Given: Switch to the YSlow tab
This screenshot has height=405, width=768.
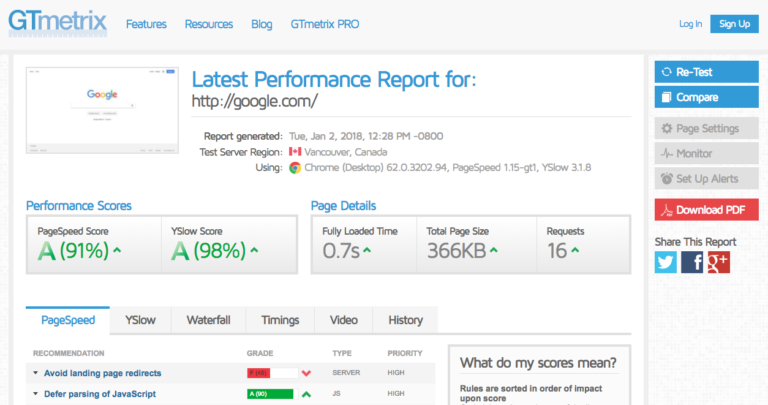Looking at the screenshot, I should click(x=140, y=320).
